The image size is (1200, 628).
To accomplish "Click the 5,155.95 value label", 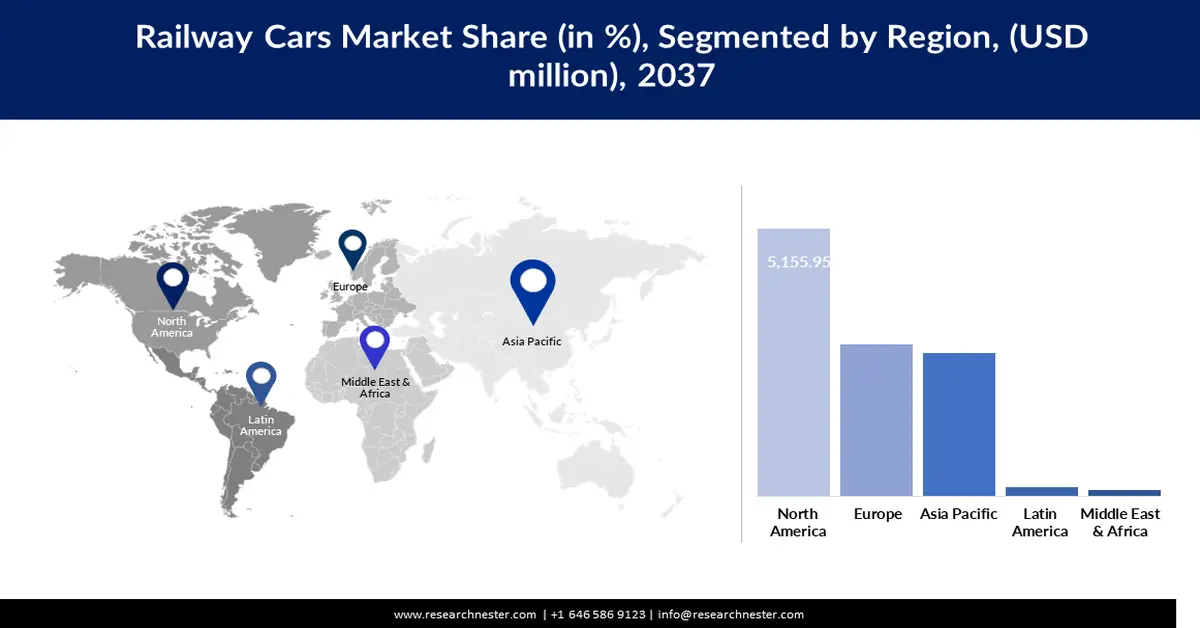I will click(799, 262).
